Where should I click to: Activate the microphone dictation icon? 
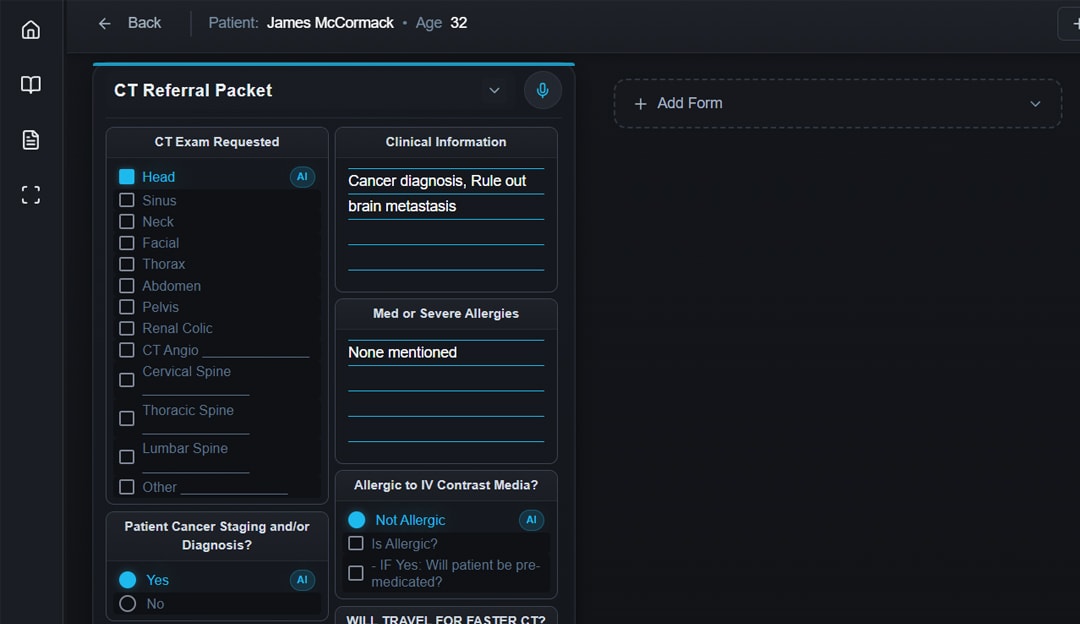[x=542, y=90]
